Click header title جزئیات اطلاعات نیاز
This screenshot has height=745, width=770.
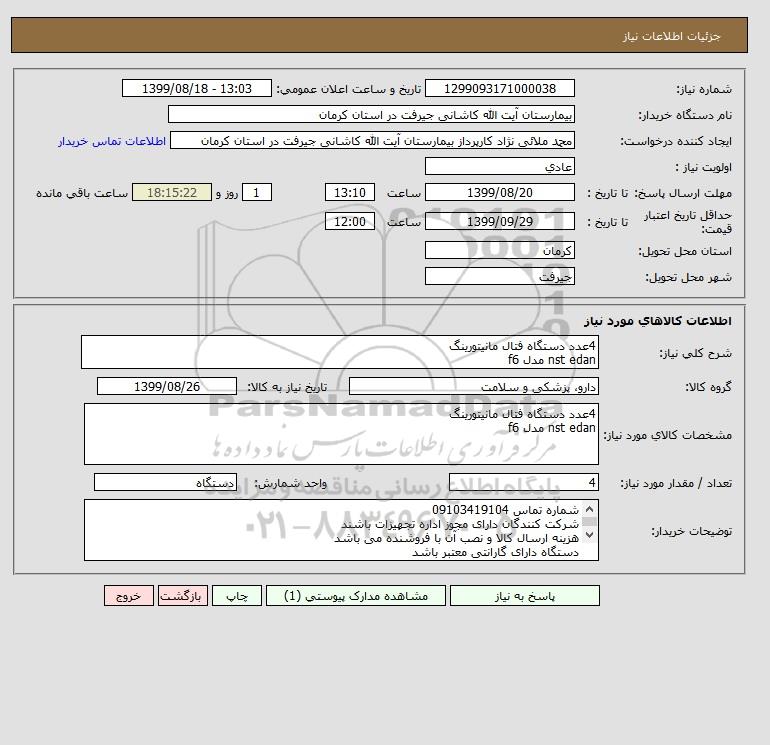[671, 36]
